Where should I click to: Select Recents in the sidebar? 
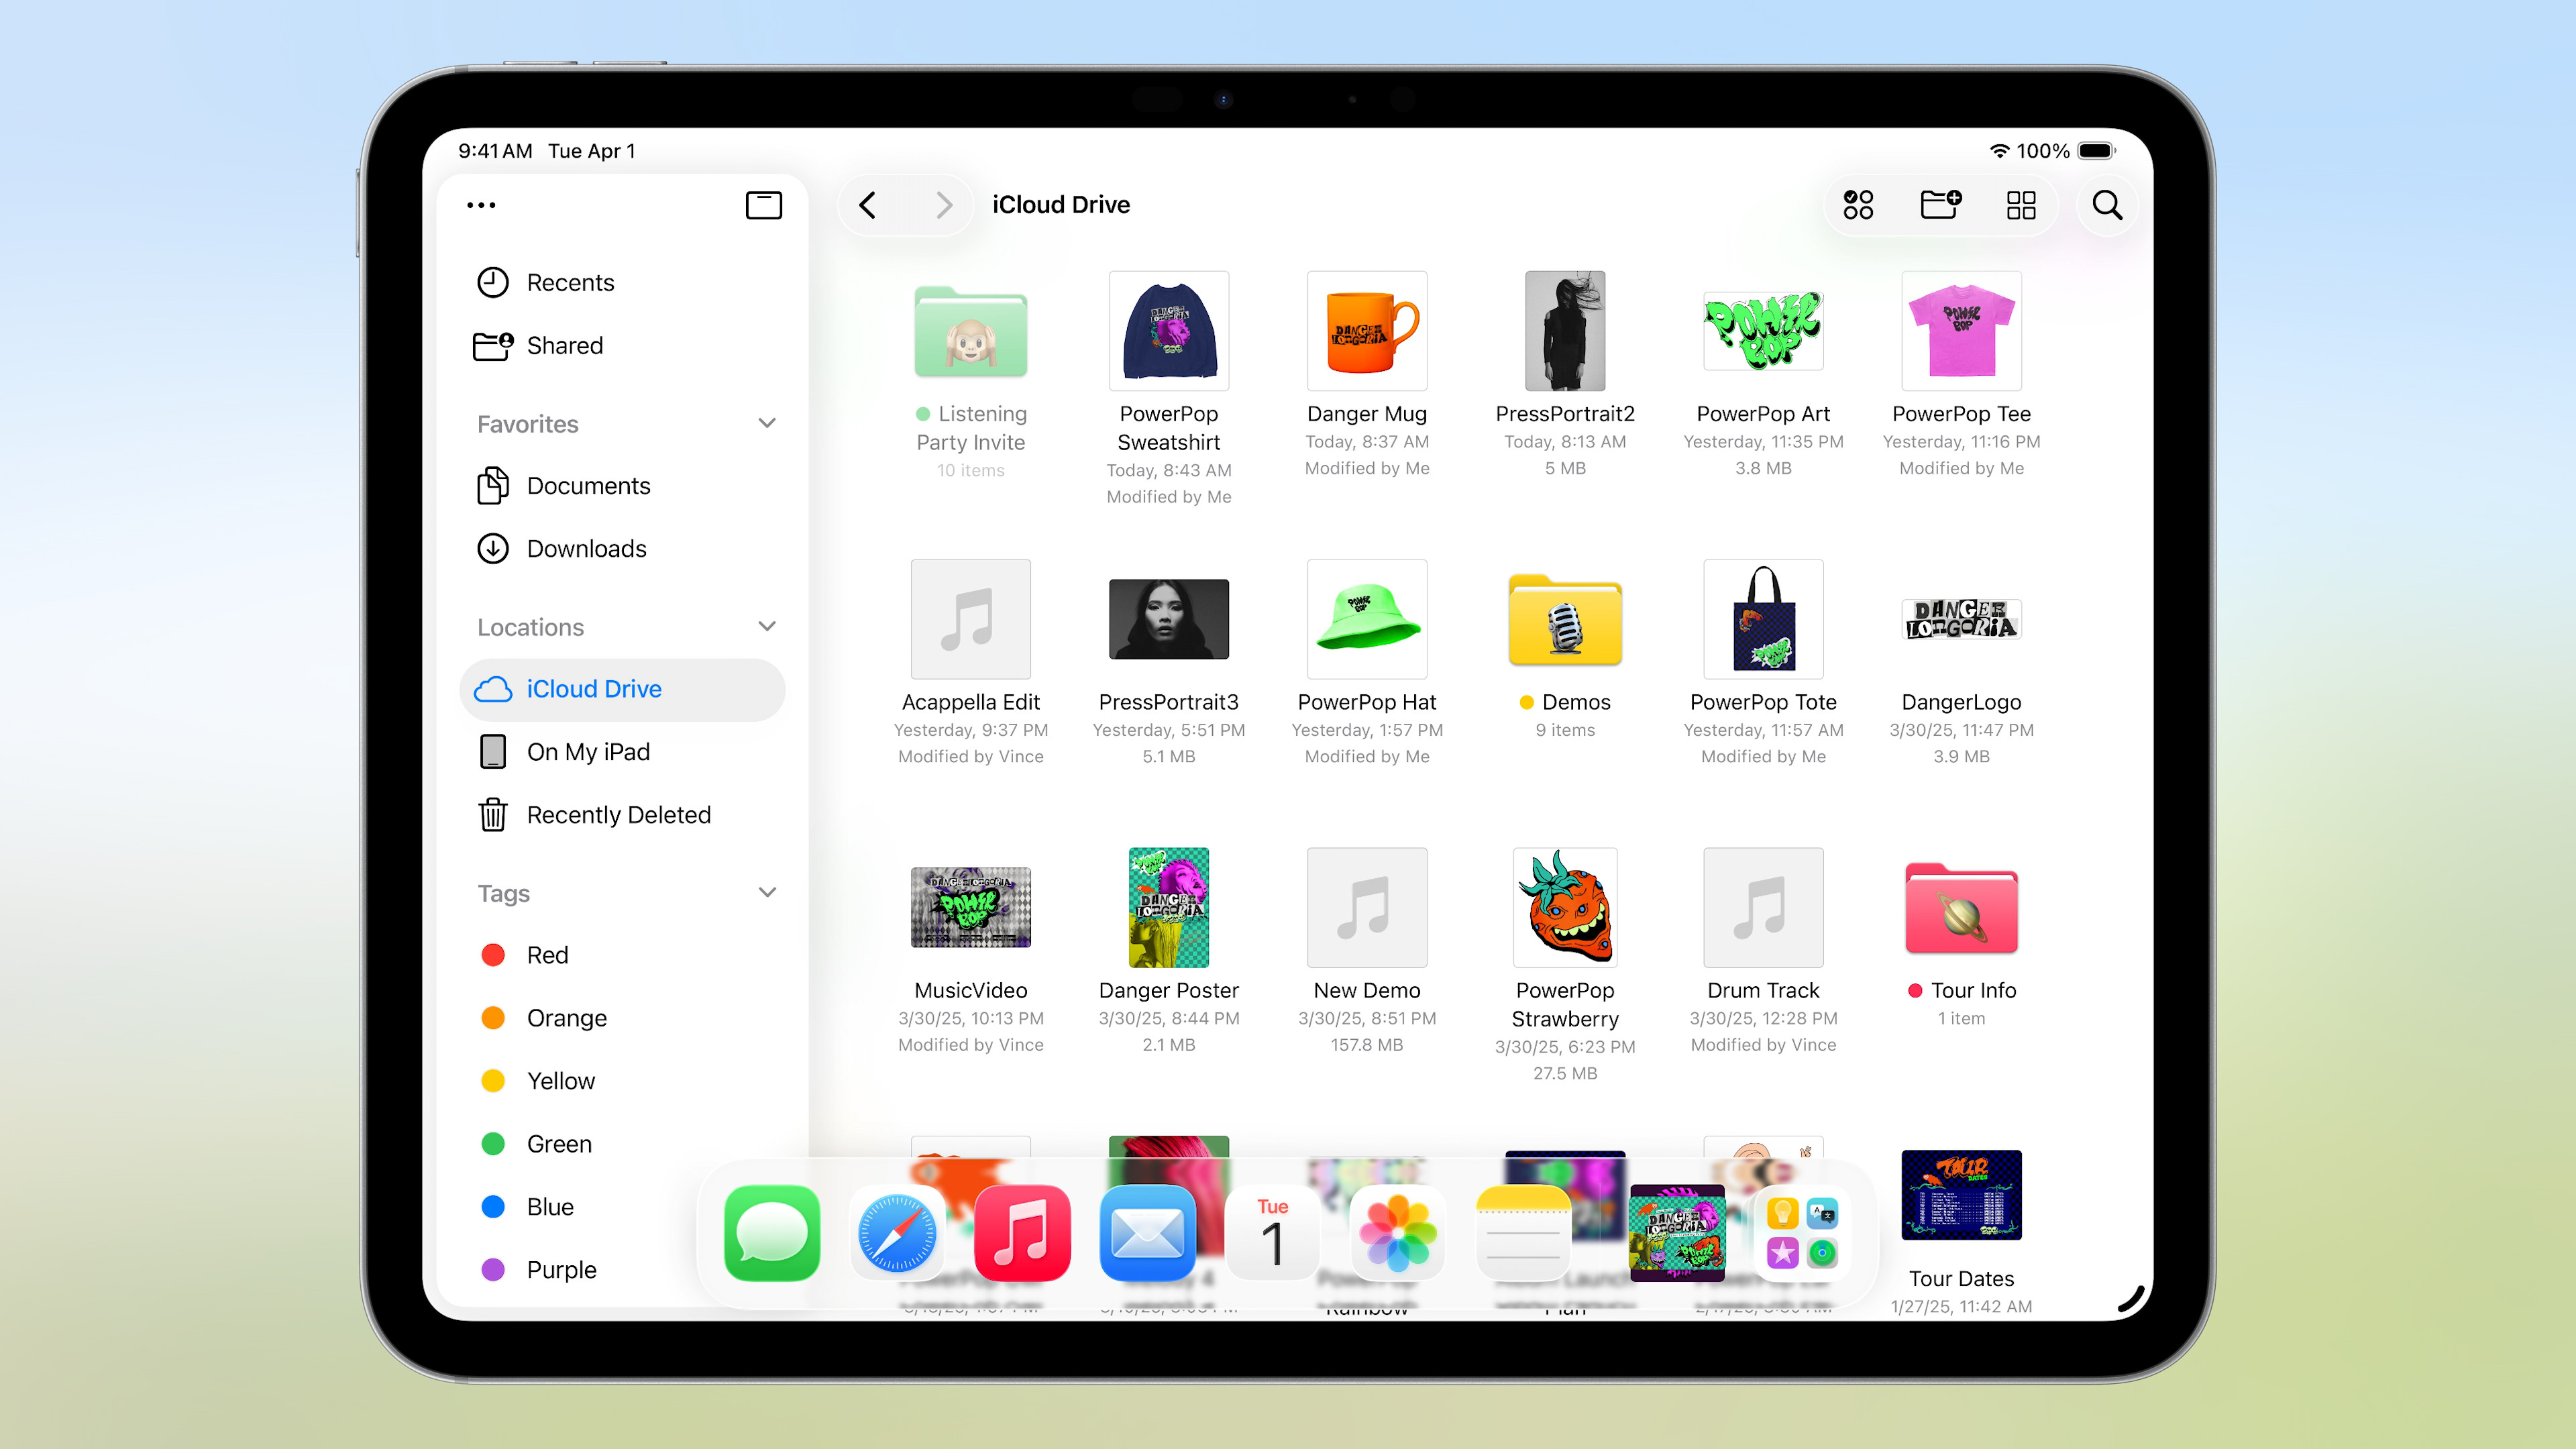coord(570,283)
